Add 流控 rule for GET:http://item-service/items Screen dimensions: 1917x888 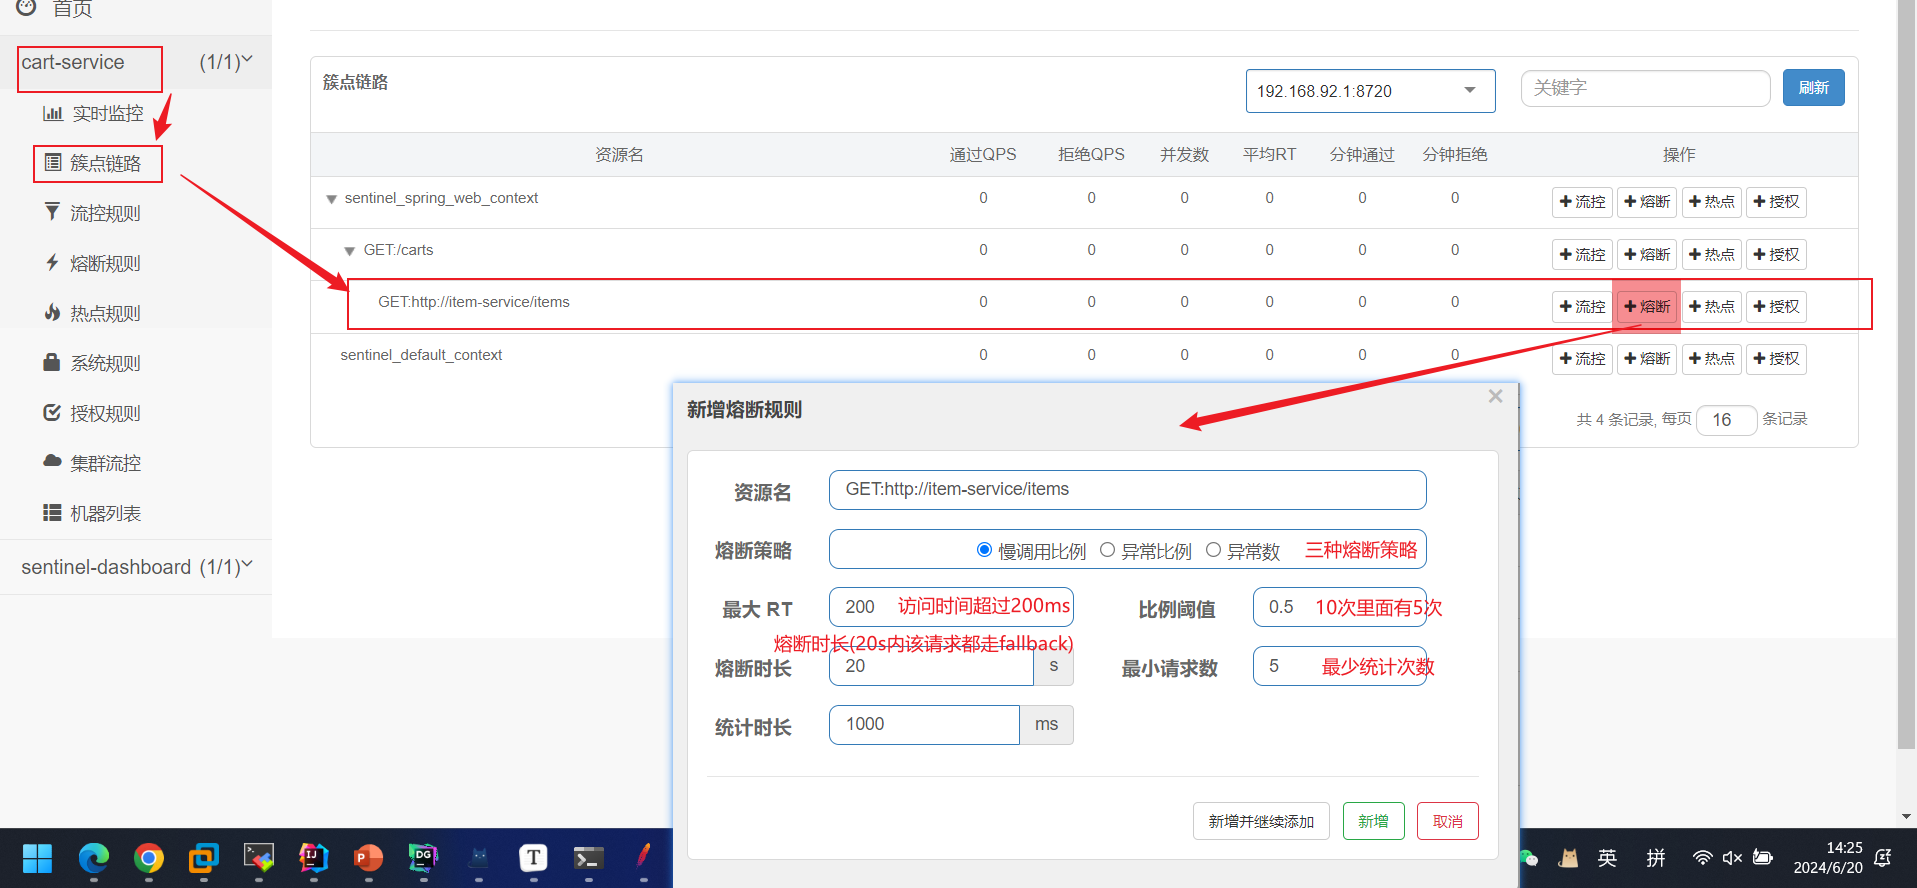tap(1582, 307)
